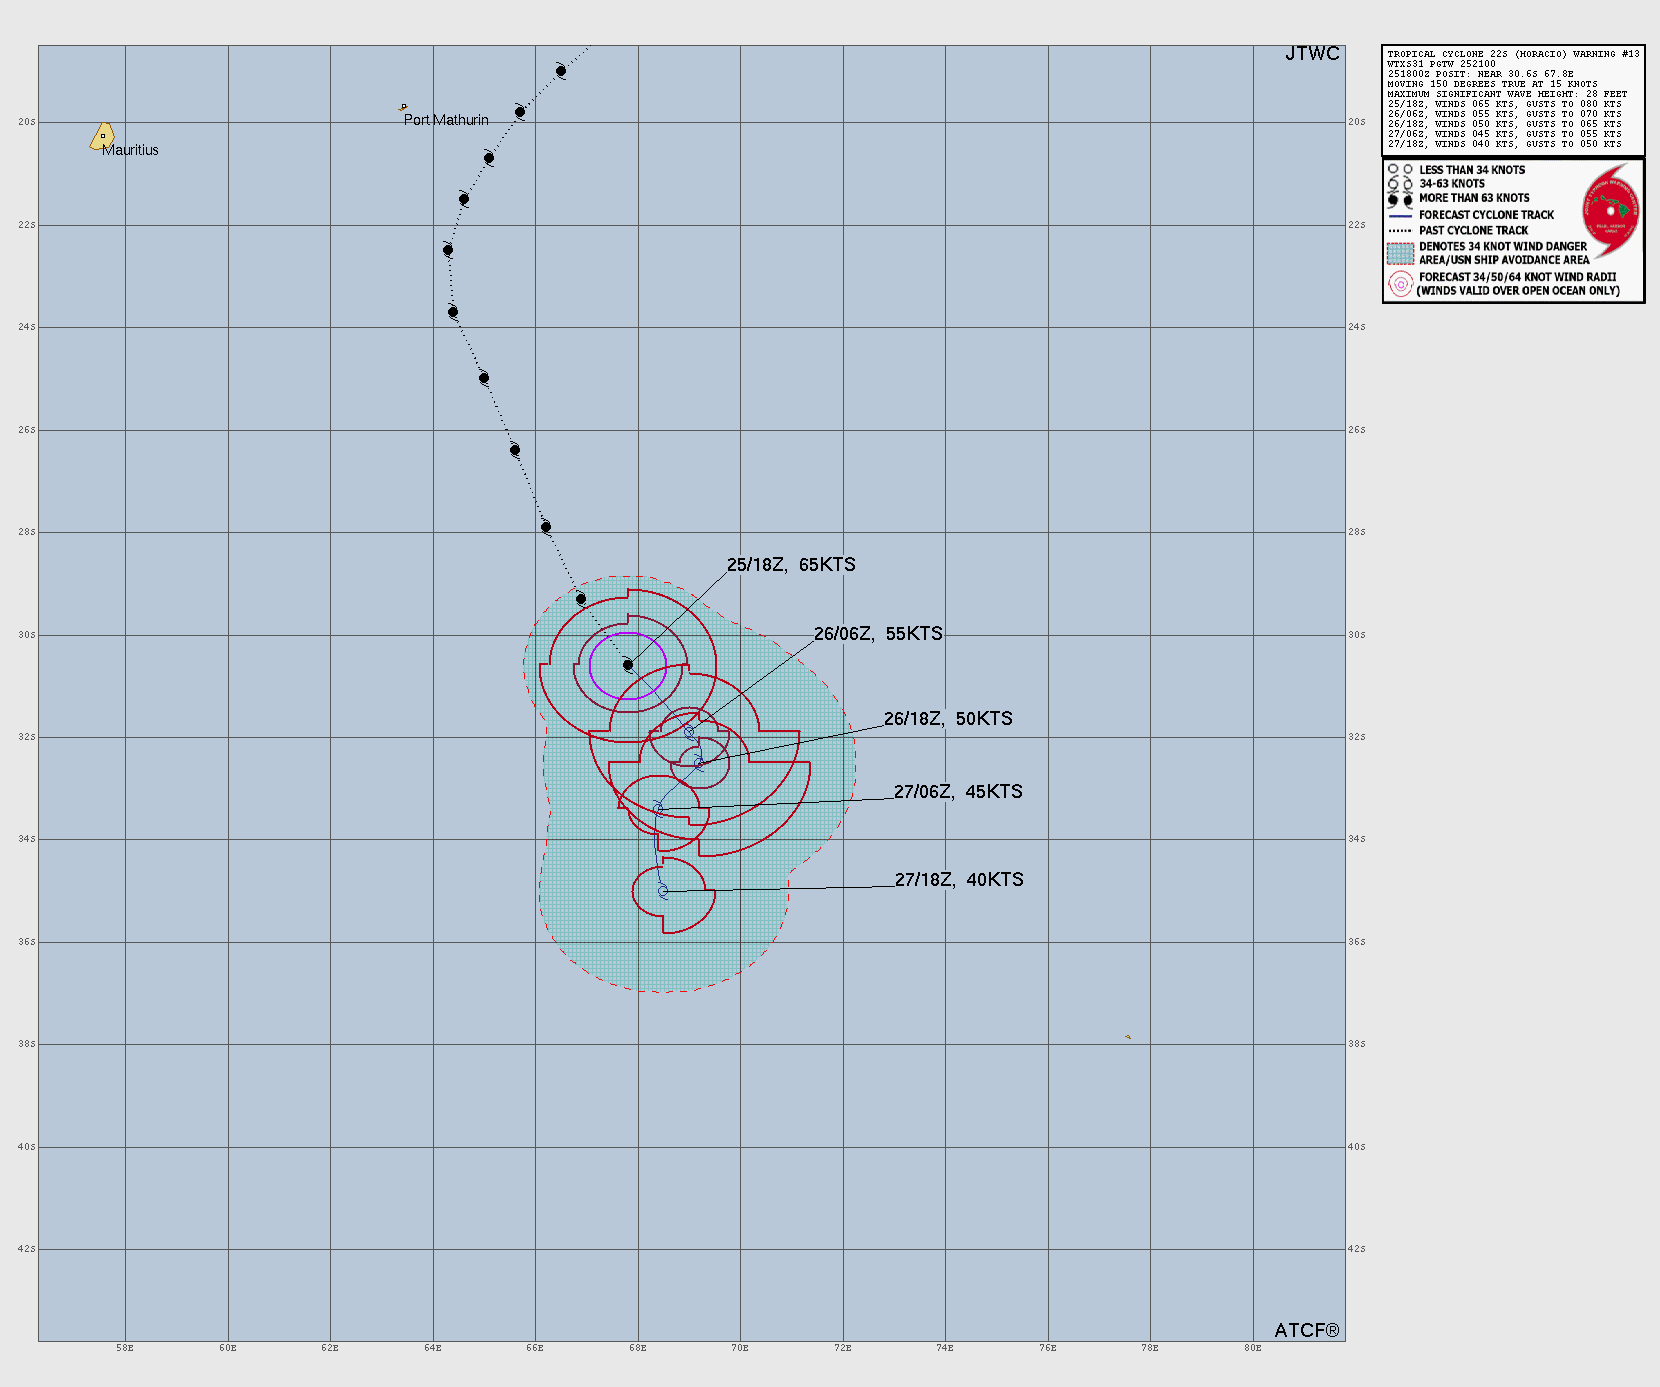Select the 27/06Z forecast position cyclone symbol

tap(658, 808)
